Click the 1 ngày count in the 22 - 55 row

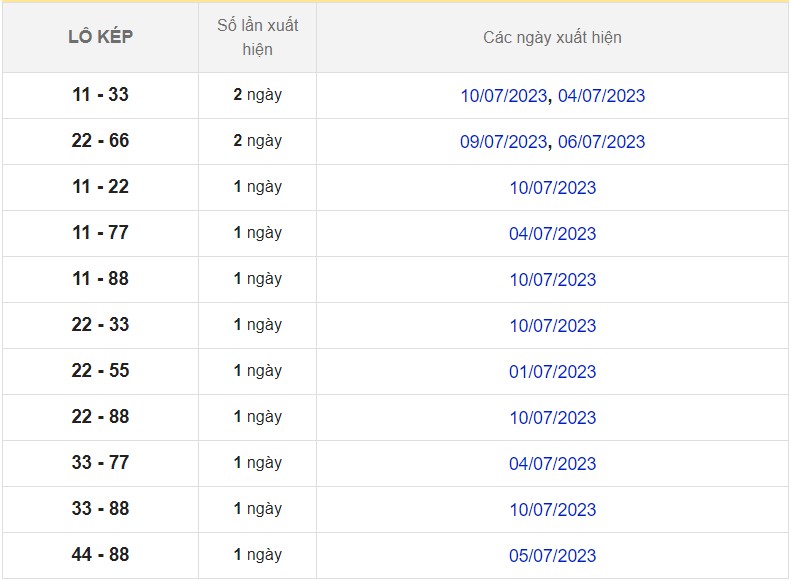pos(257,371)
